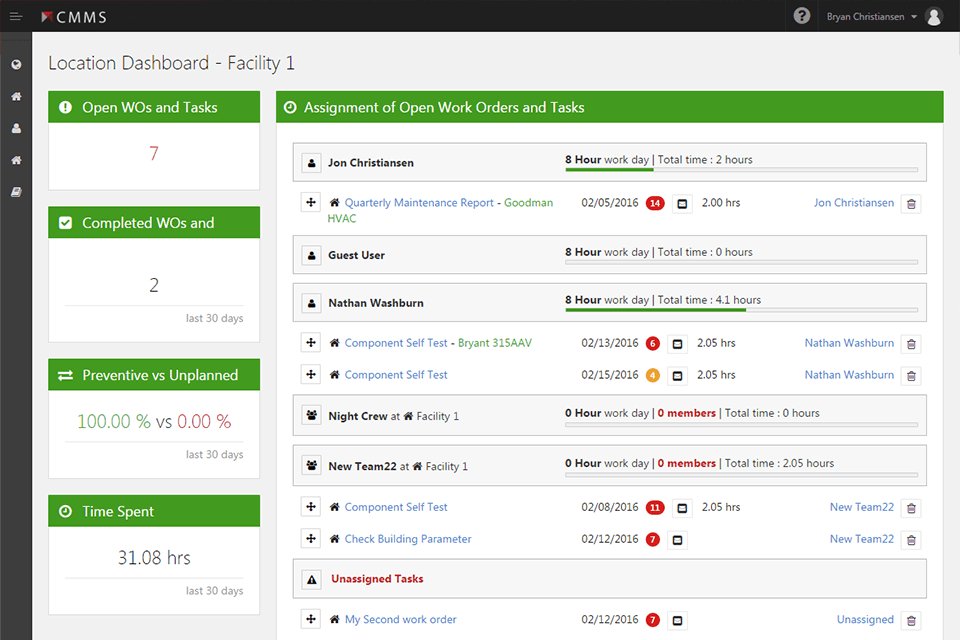Open the user icon in the sidebar
The height and width of the screenshot is (640, 960).
(17, 128)
